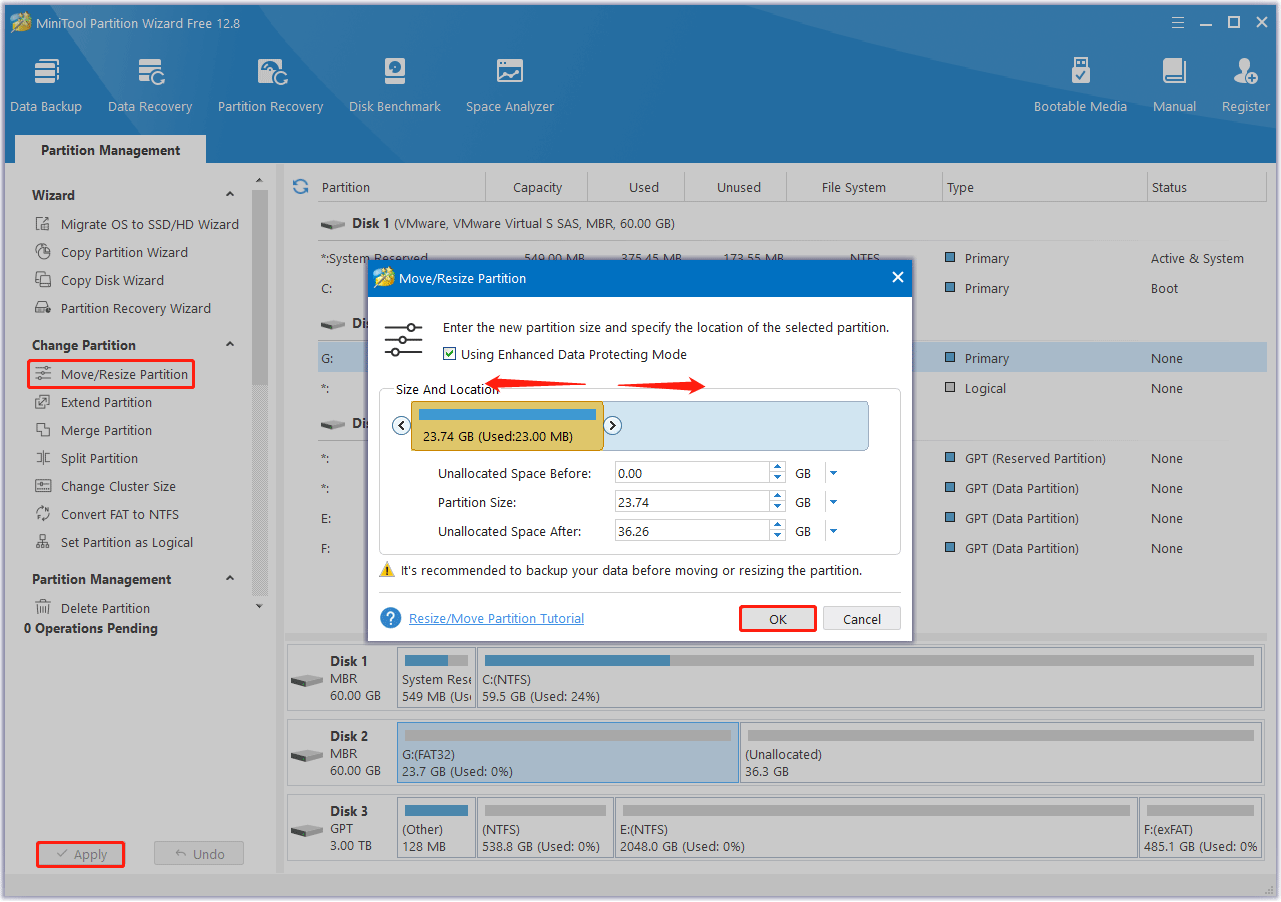
Task: Select Disk 1 row in partition table
Action: (x=792, y=224)
